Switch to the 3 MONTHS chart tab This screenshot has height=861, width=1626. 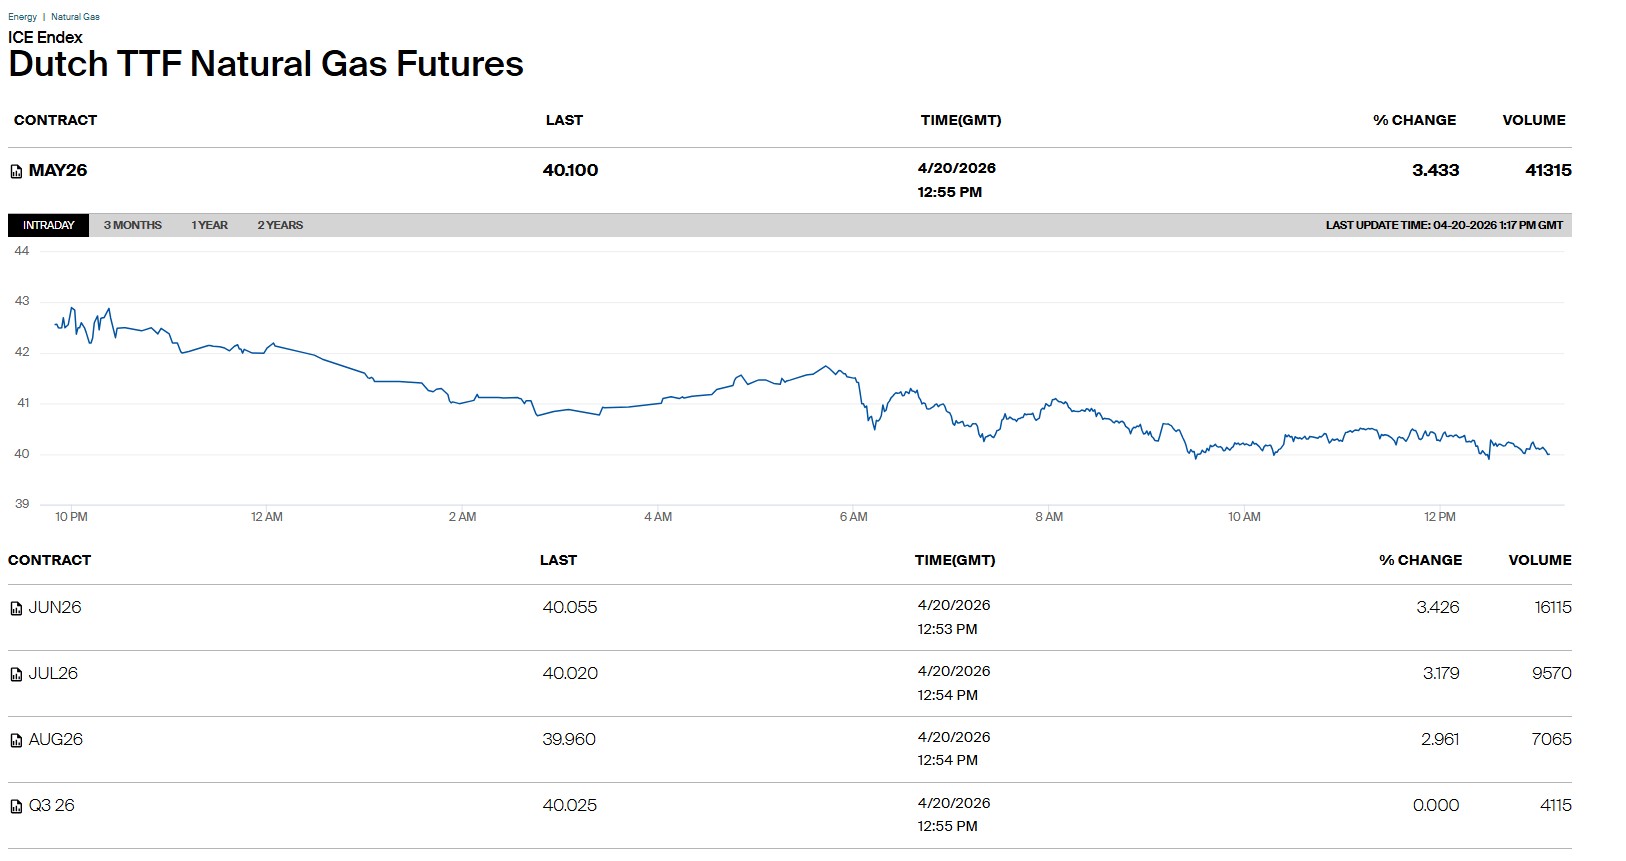tap(132, 225)
